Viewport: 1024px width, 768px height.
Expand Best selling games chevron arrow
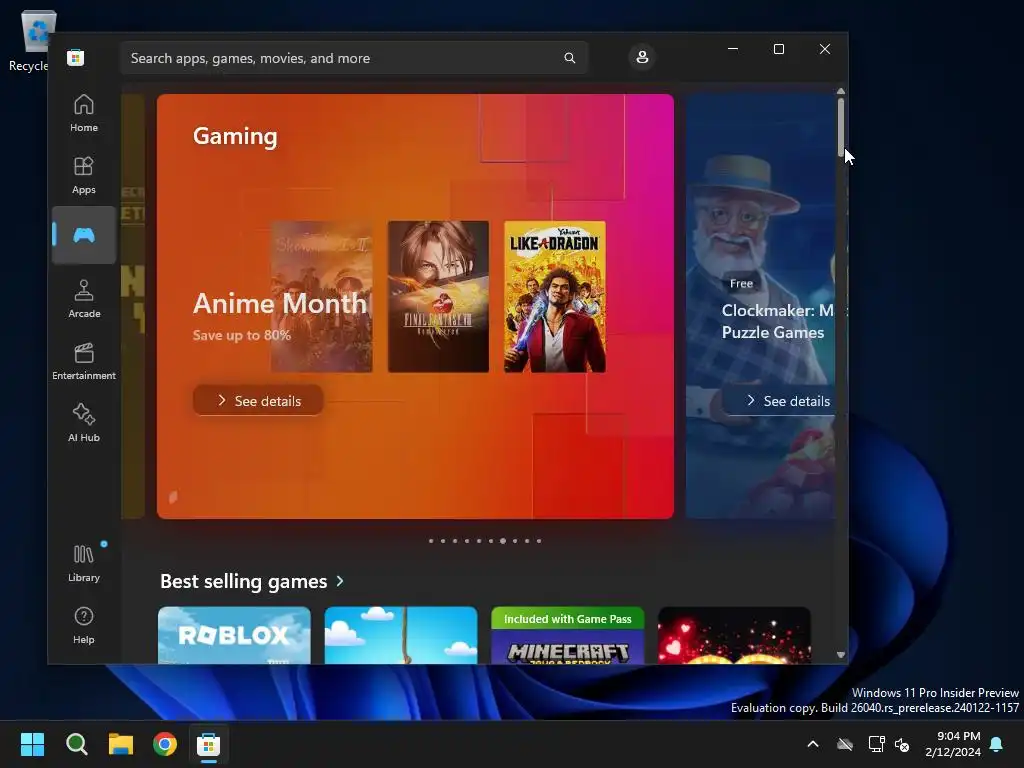pyautogui.click(x=340, y=581)
